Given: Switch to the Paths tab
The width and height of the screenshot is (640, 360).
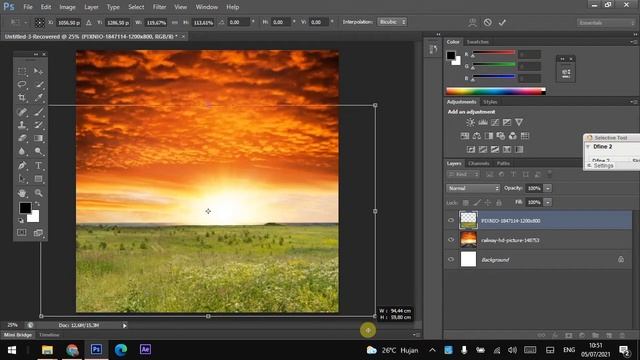Looking at the screenshot, I should click(503, 163).
